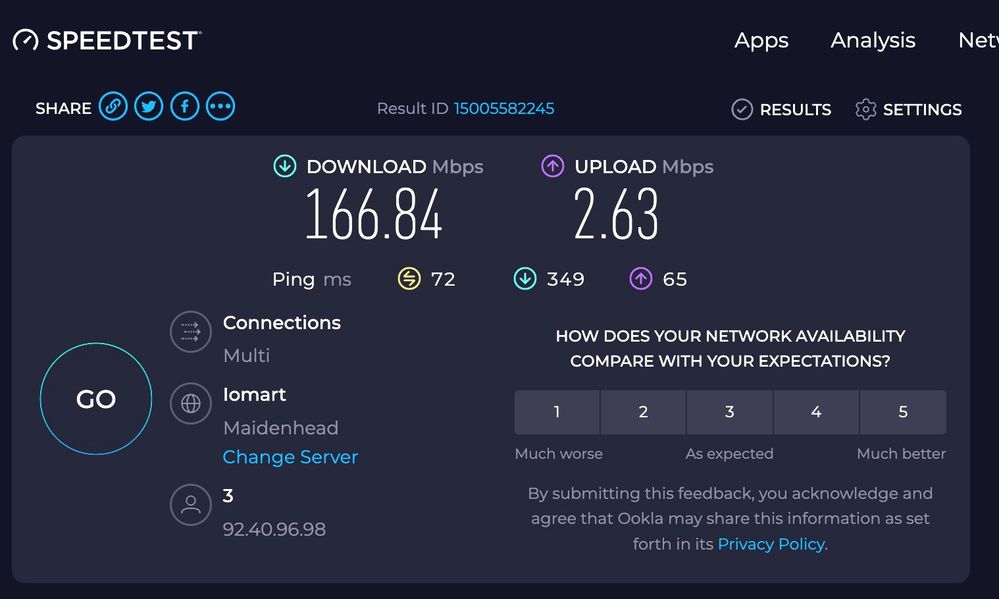This screenshot has height=599, width=999.
Task: Share result on Twitter
Action: (x=149, y=107)
